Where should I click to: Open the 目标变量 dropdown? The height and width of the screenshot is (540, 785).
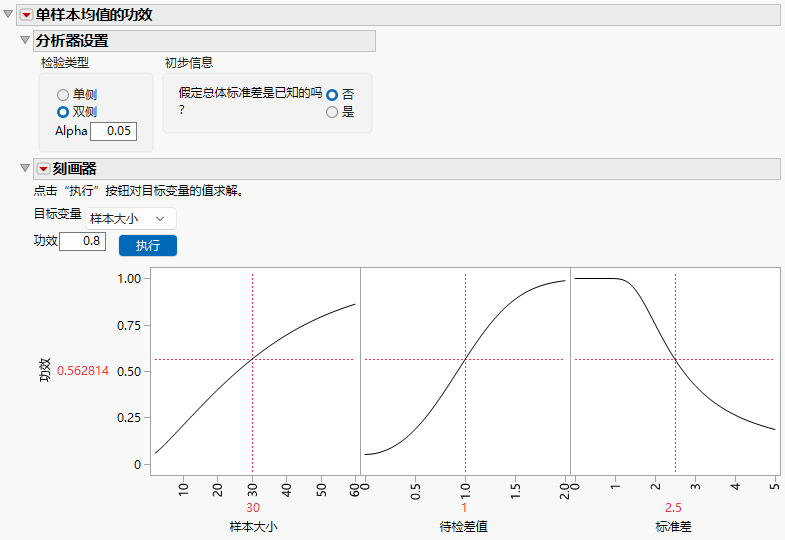[131, 219]
